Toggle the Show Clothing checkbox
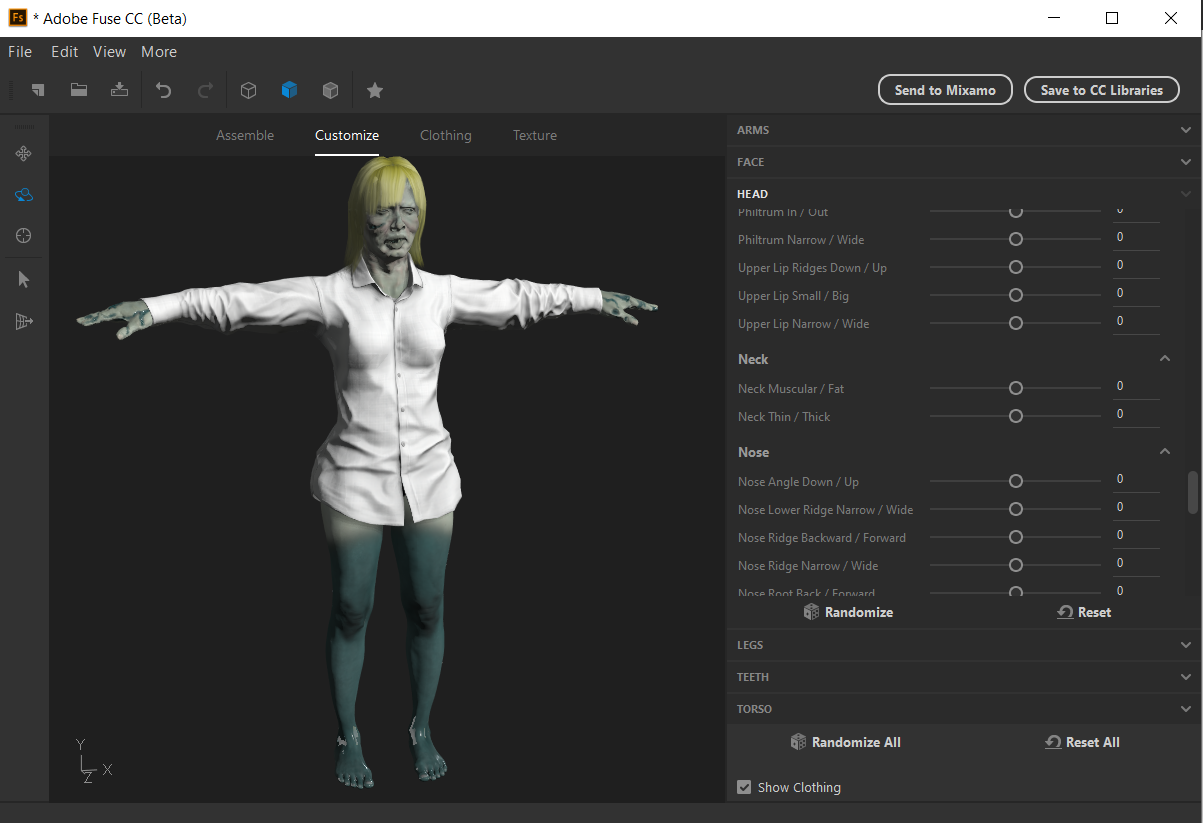Image resolution: width=1203 pixels, height=823 pixels. point(744,787)
